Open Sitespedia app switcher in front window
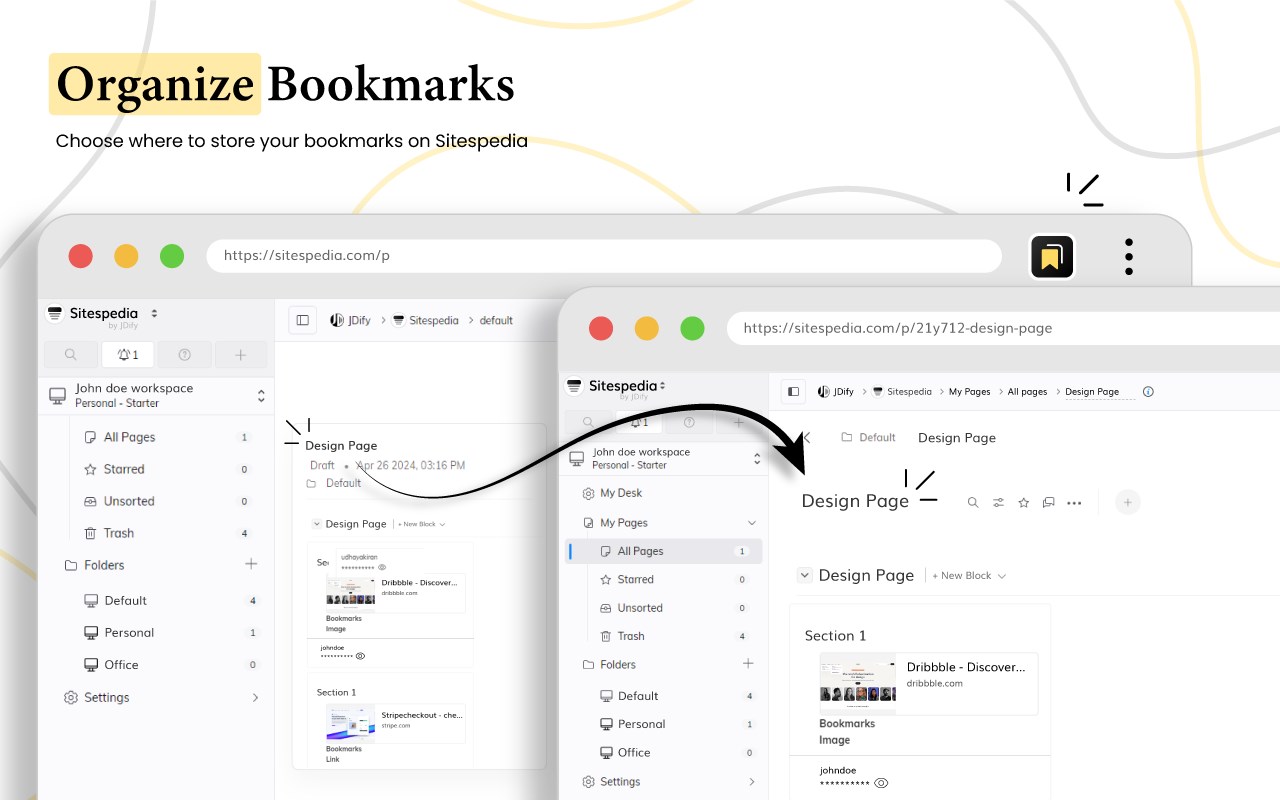This screenshot has height=800, width=1280. click(x=662, y=386)
